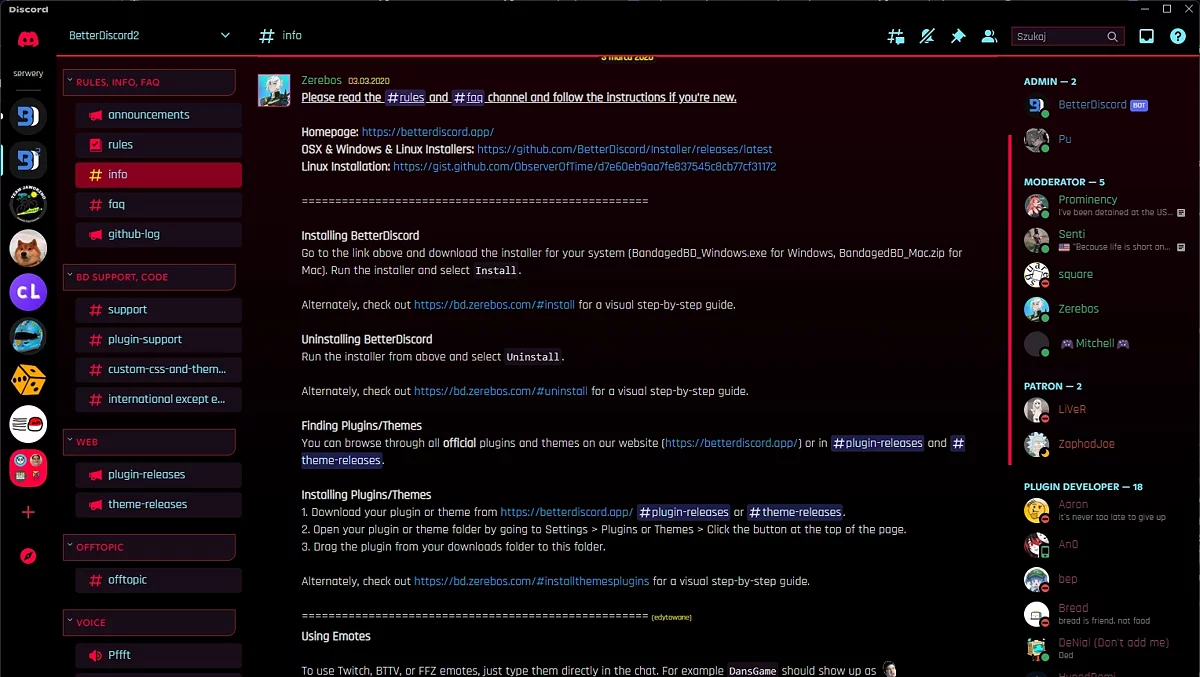This screenshot has width=1200, height=677.
Task: Mute channel via notification bell icon
Action: [927, 36]
